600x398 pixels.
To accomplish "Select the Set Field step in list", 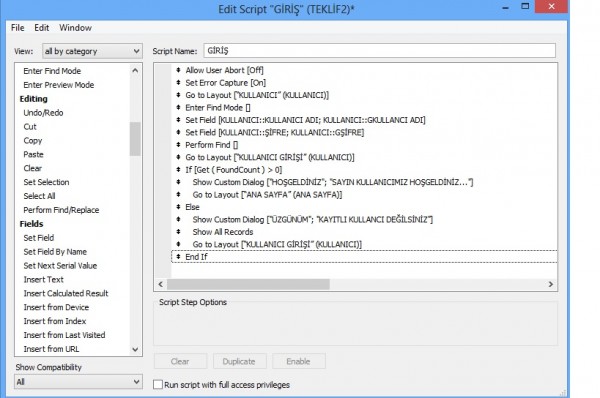I will (39, 238).
